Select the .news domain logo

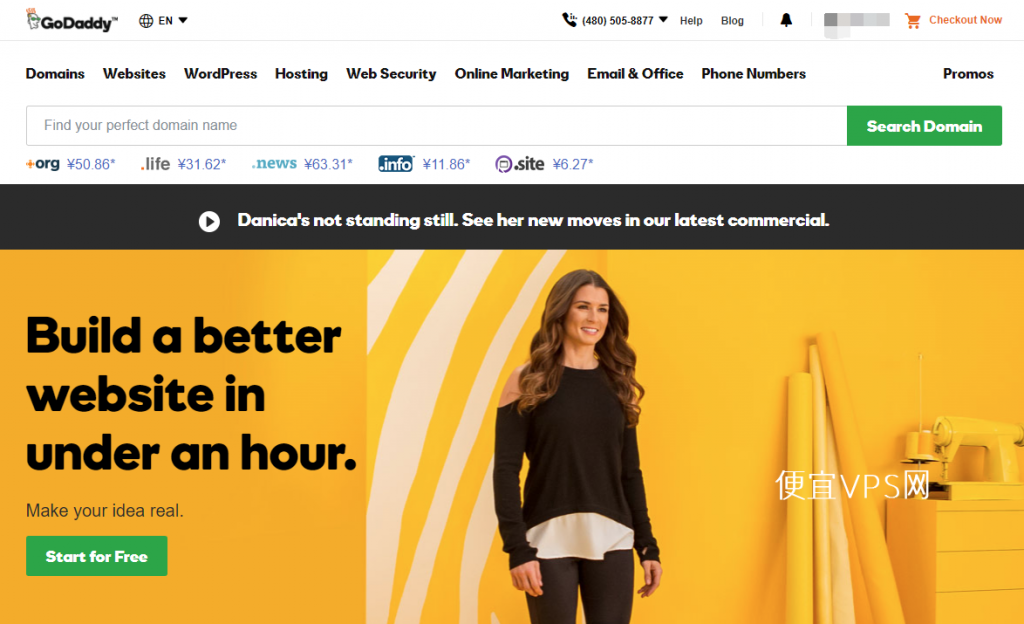274,163
